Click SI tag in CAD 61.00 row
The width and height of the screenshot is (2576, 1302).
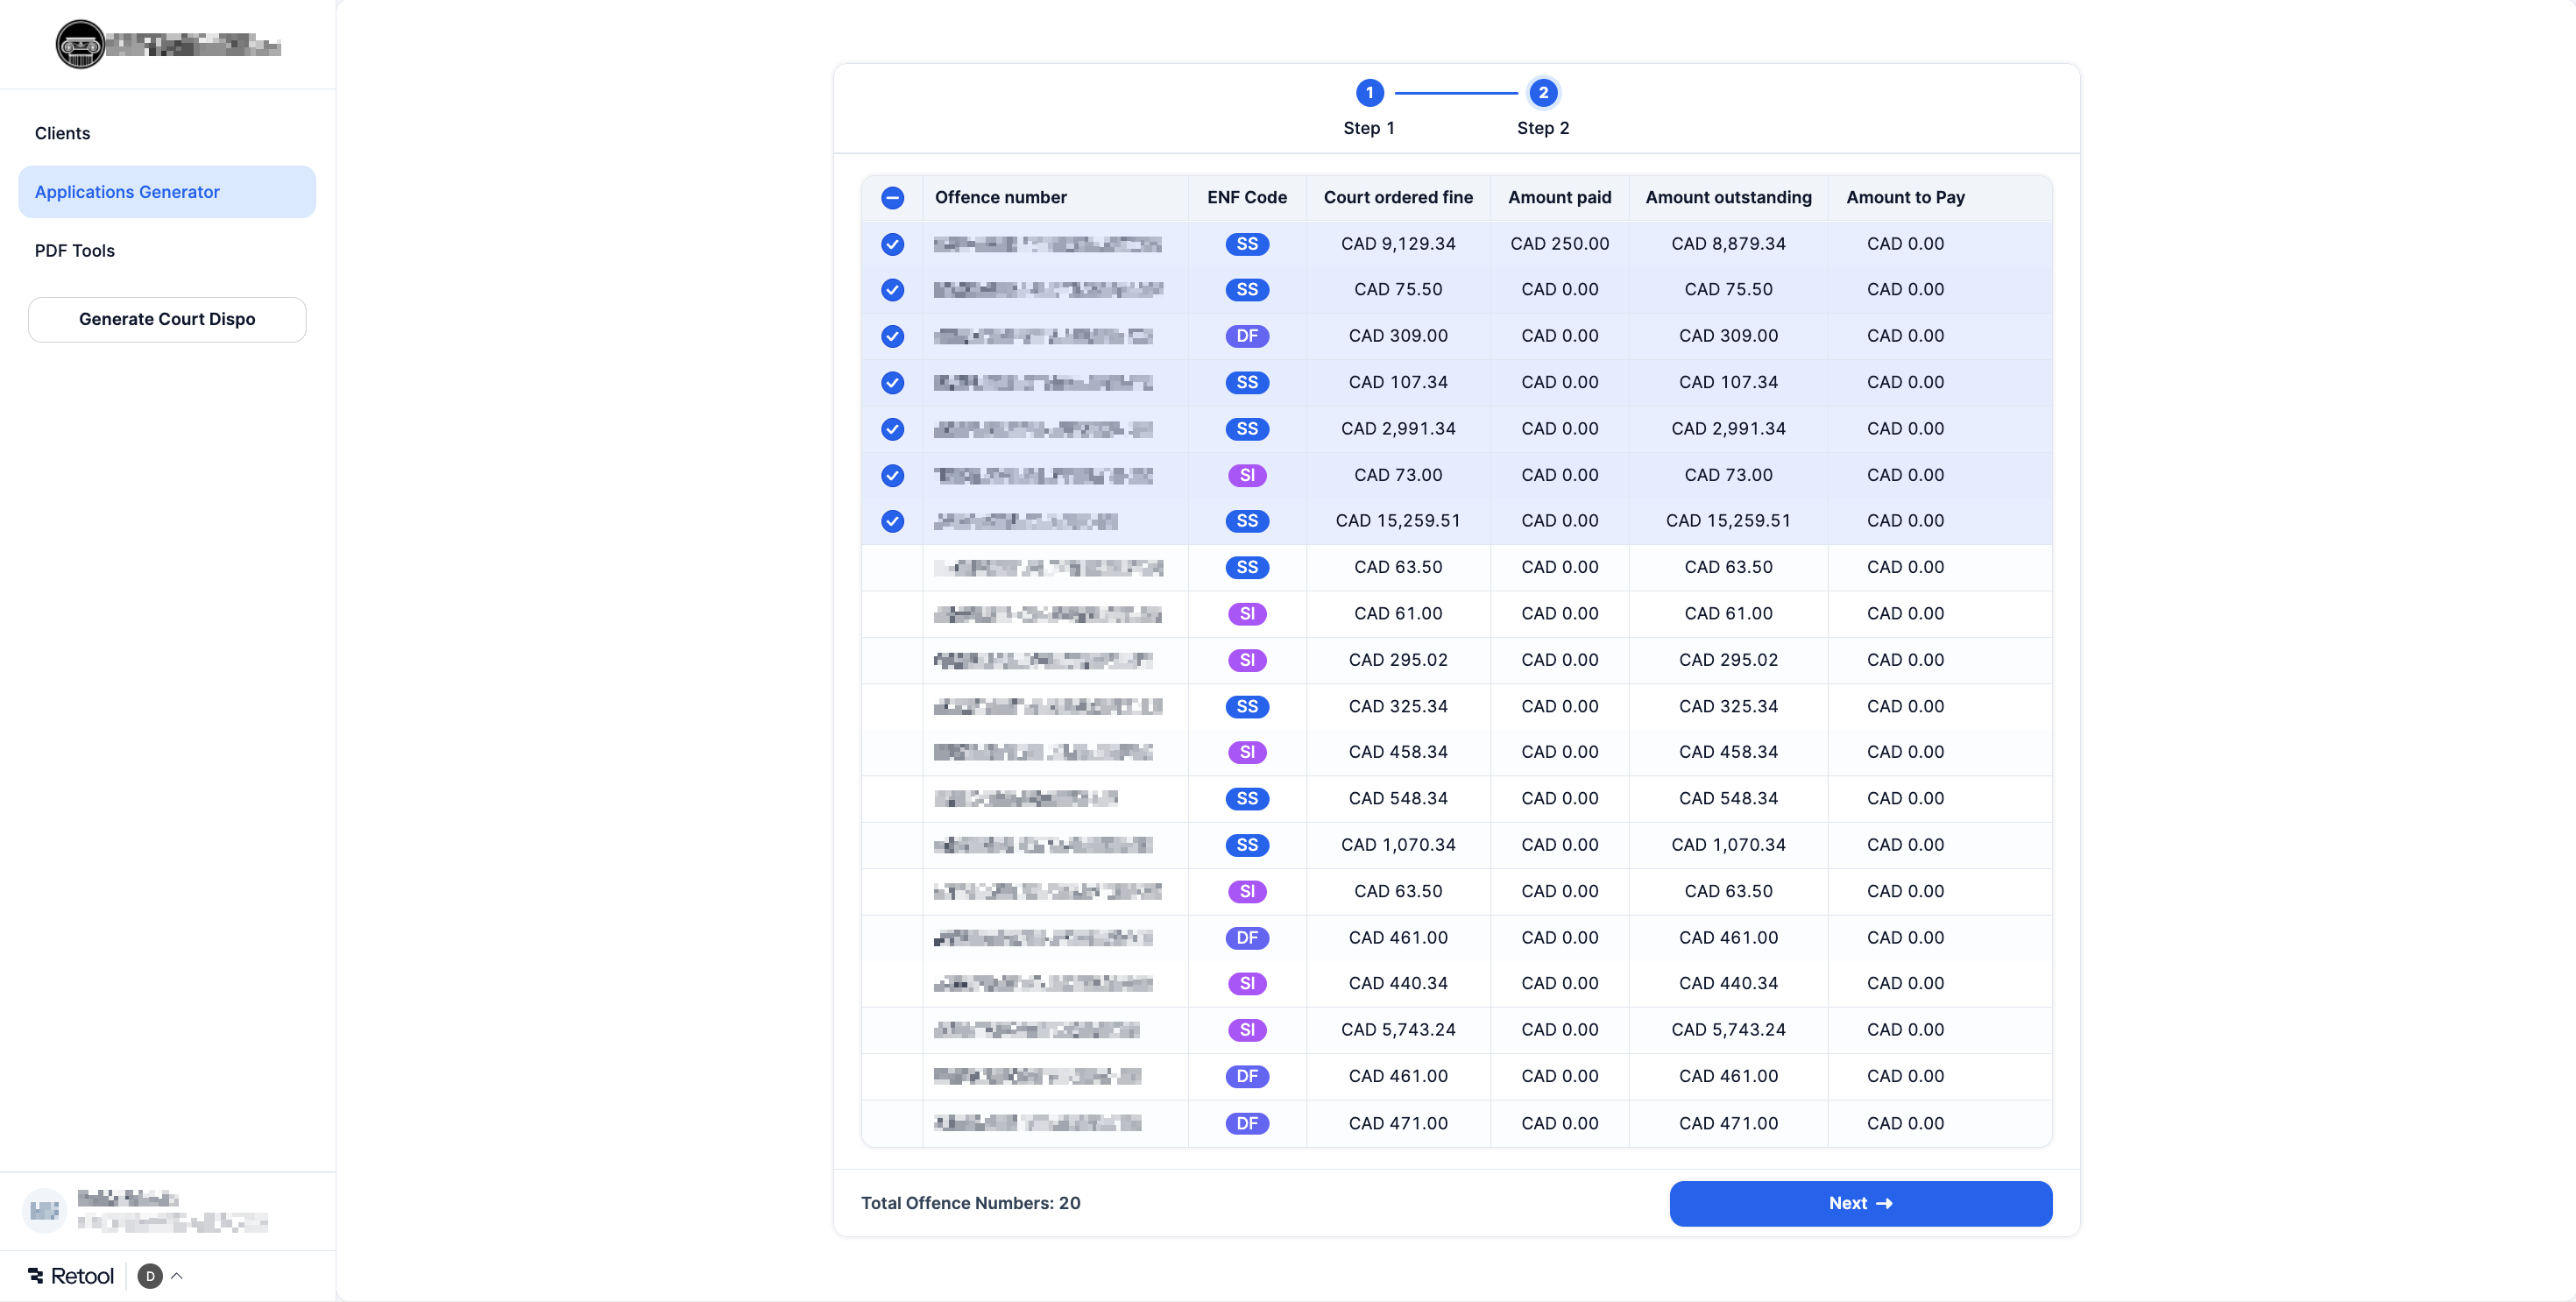click(1247, 614)
